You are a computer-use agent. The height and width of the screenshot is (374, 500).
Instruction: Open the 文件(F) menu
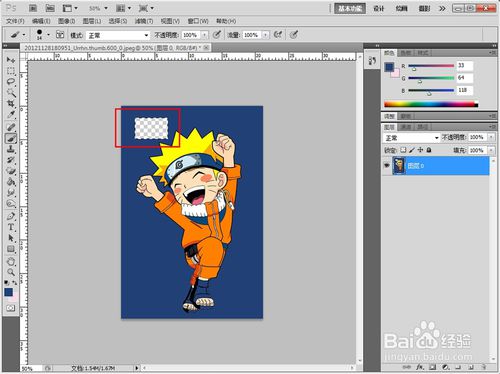(15, 21)
